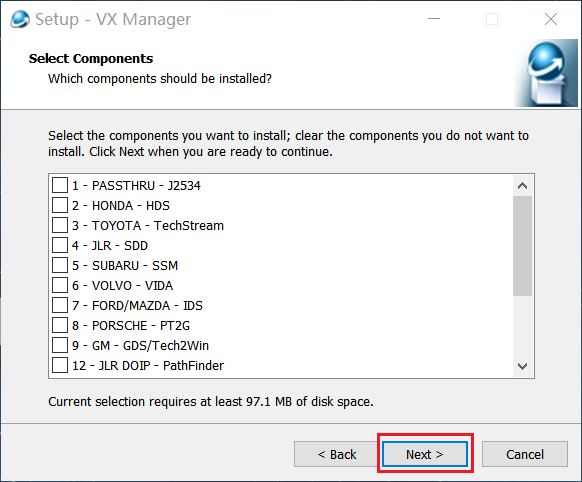Check the 5 - SUBARU - SSM checkbox
The width and height of the screenshot is (582, 482).
tap(60, 265)
